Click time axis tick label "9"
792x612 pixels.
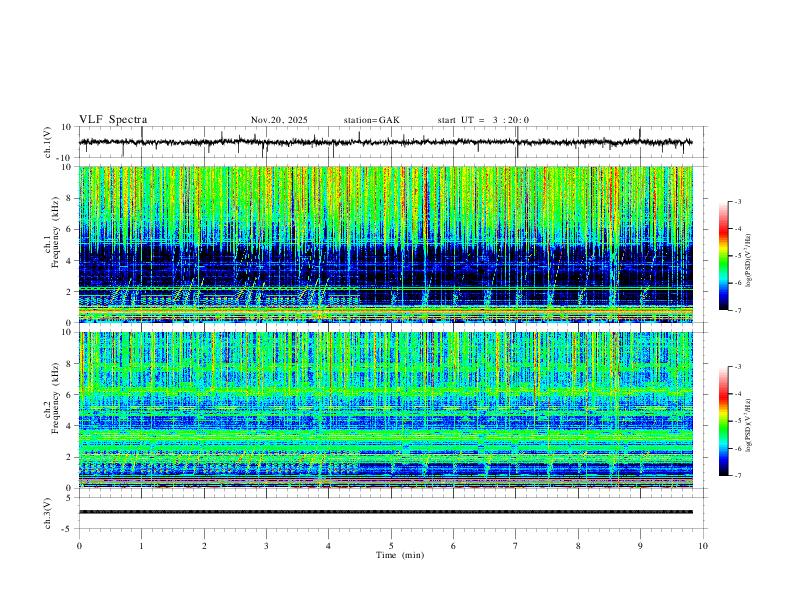(640, 546)
